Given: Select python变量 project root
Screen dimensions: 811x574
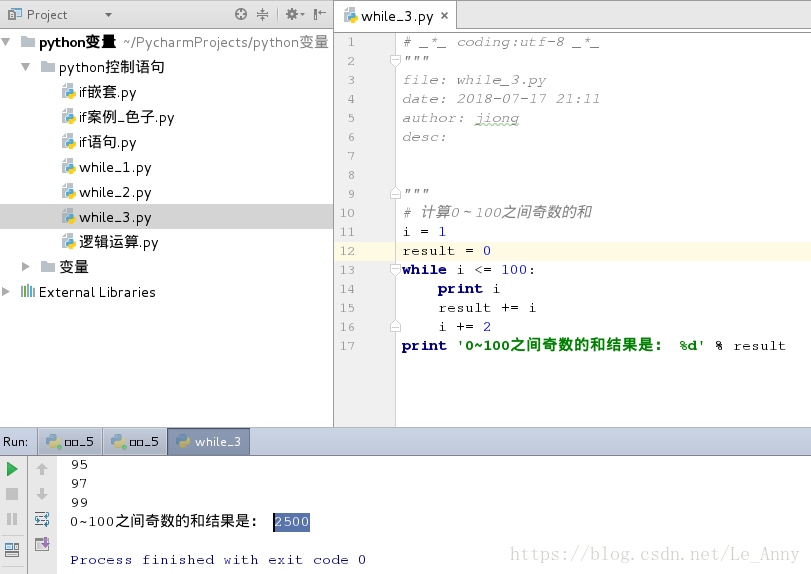Looking at the screenshot, I should 68,42.
